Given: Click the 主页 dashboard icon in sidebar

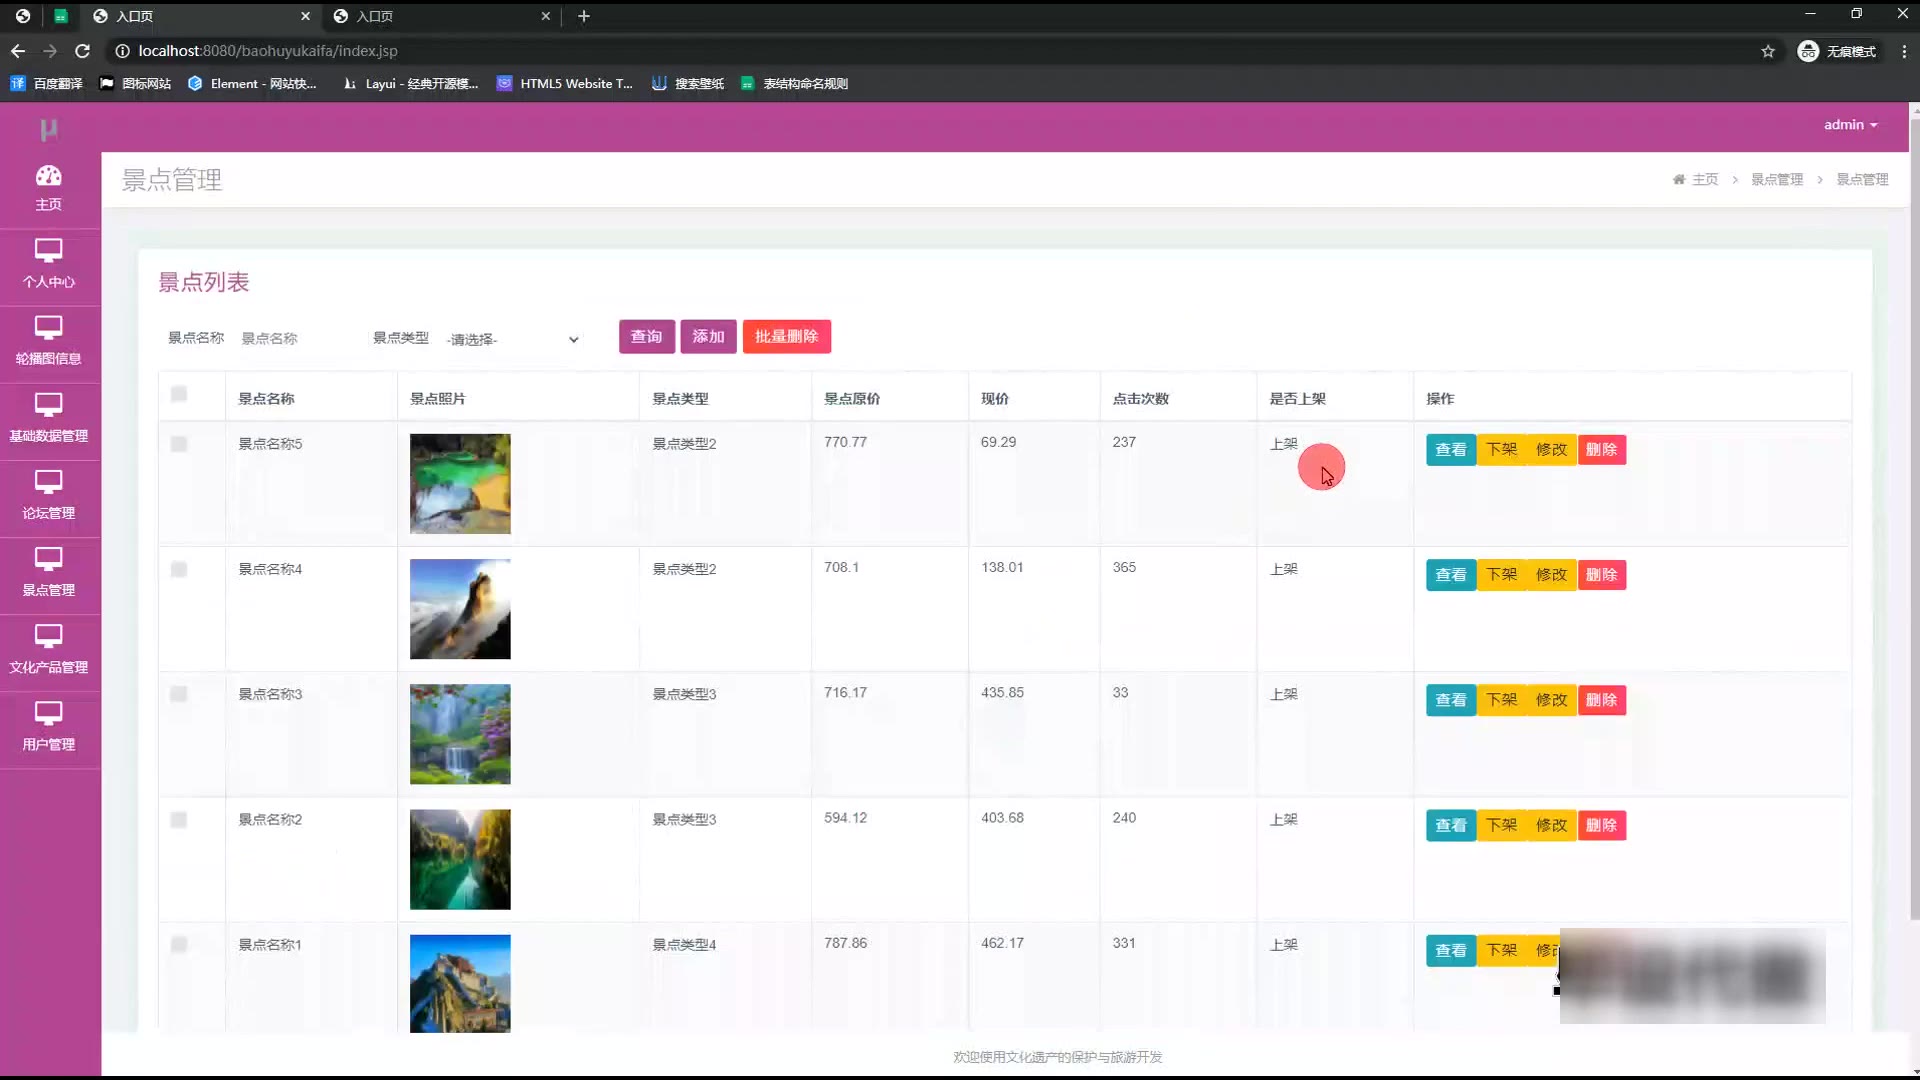Looking at the screenshot, I should tap(48, 177).
